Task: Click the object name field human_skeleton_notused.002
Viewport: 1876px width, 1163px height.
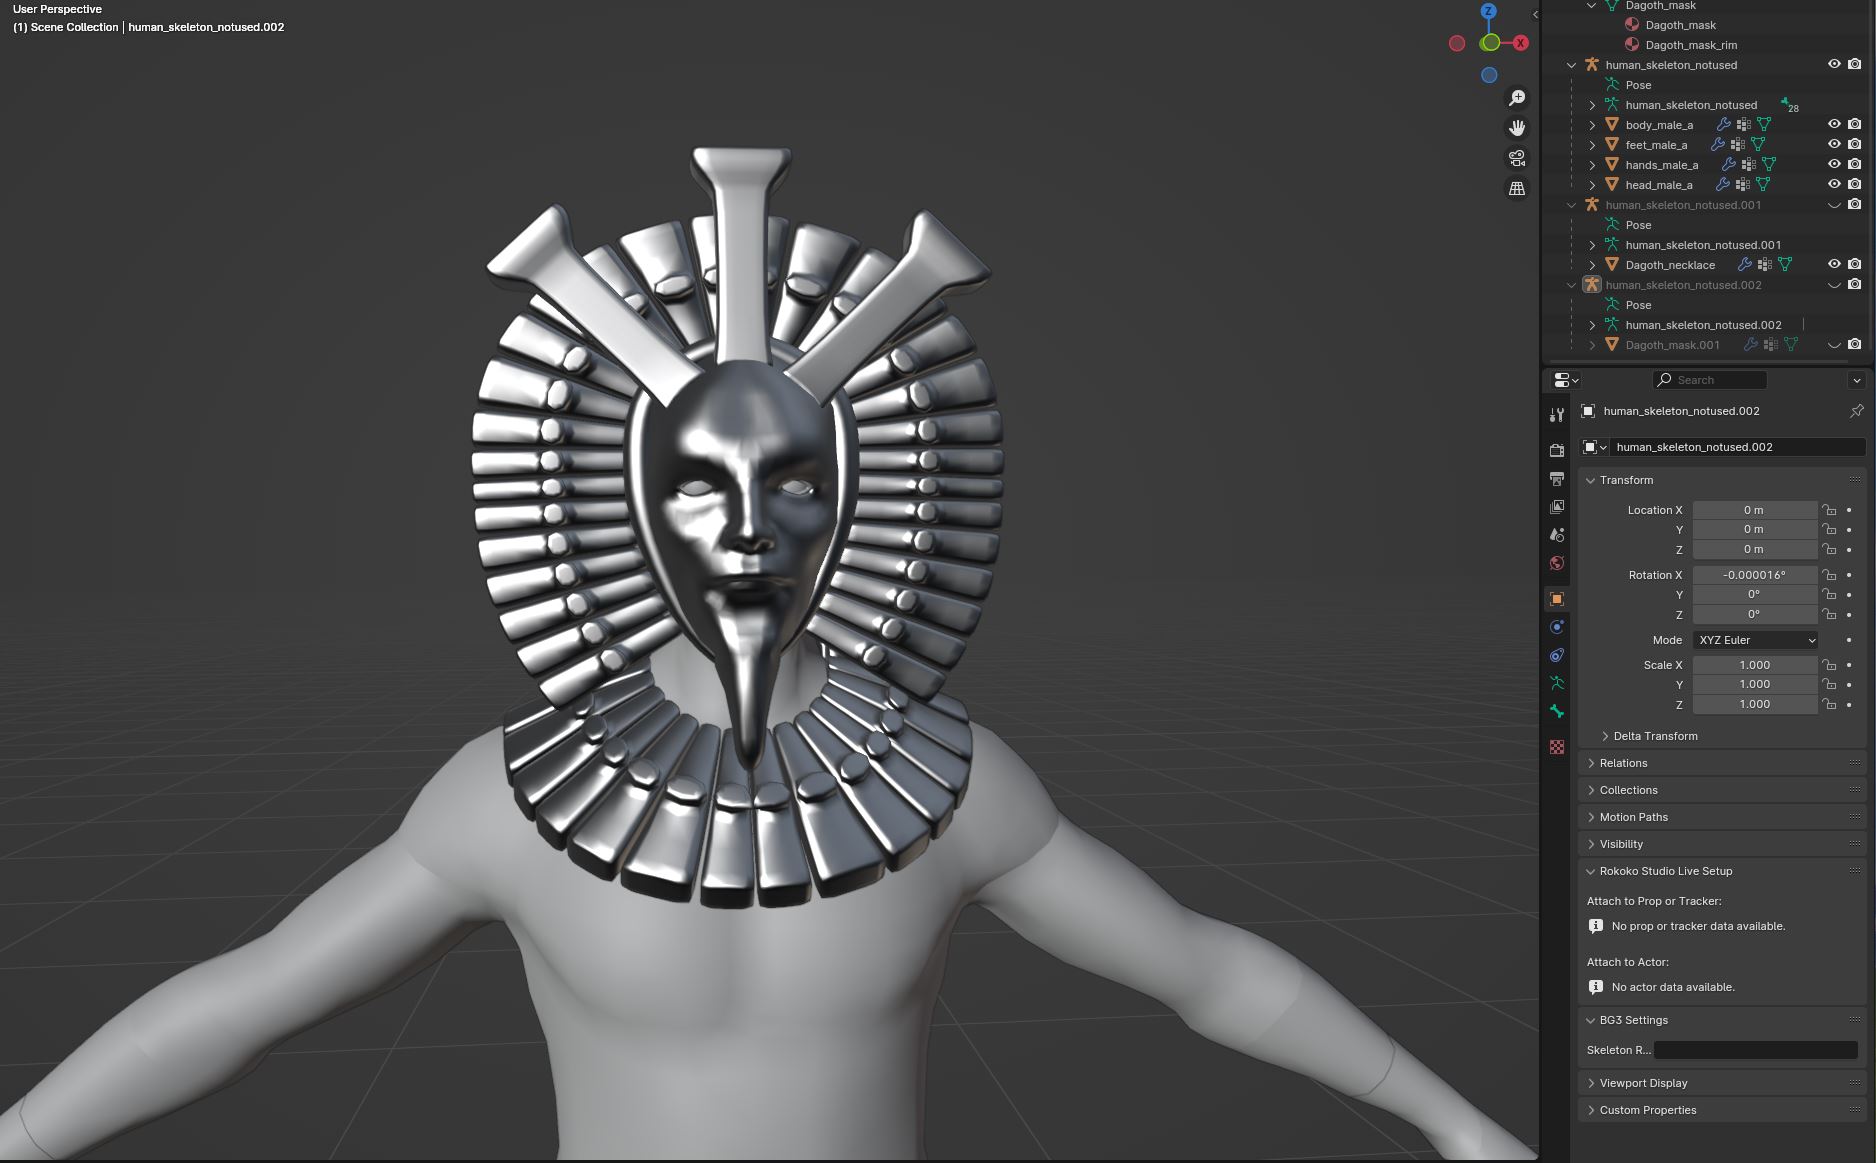Action: coord(1737,447)
